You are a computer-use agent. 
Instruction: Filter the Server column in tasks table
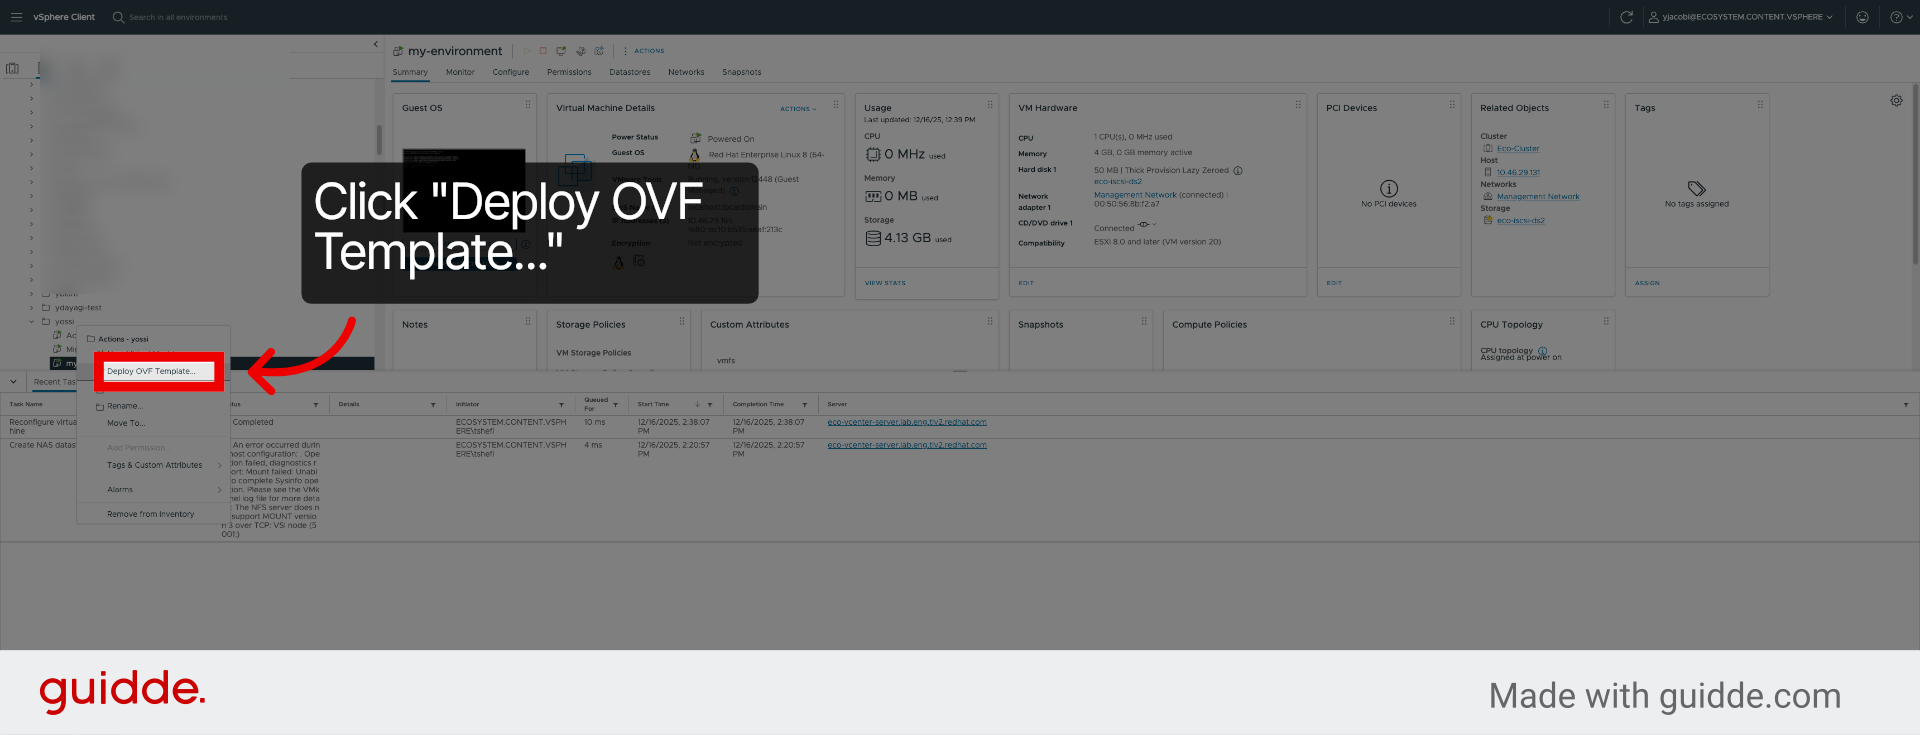1905,405
